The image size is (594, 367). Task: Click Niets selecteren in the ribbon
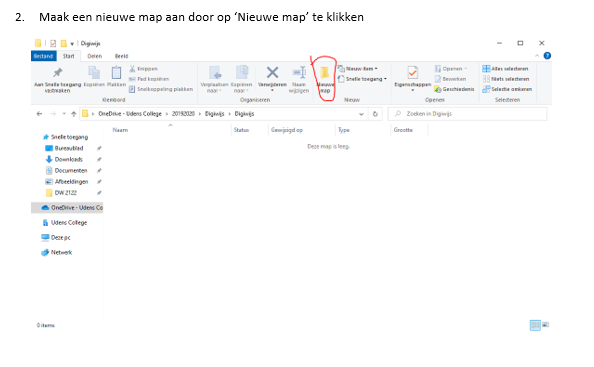506,79
